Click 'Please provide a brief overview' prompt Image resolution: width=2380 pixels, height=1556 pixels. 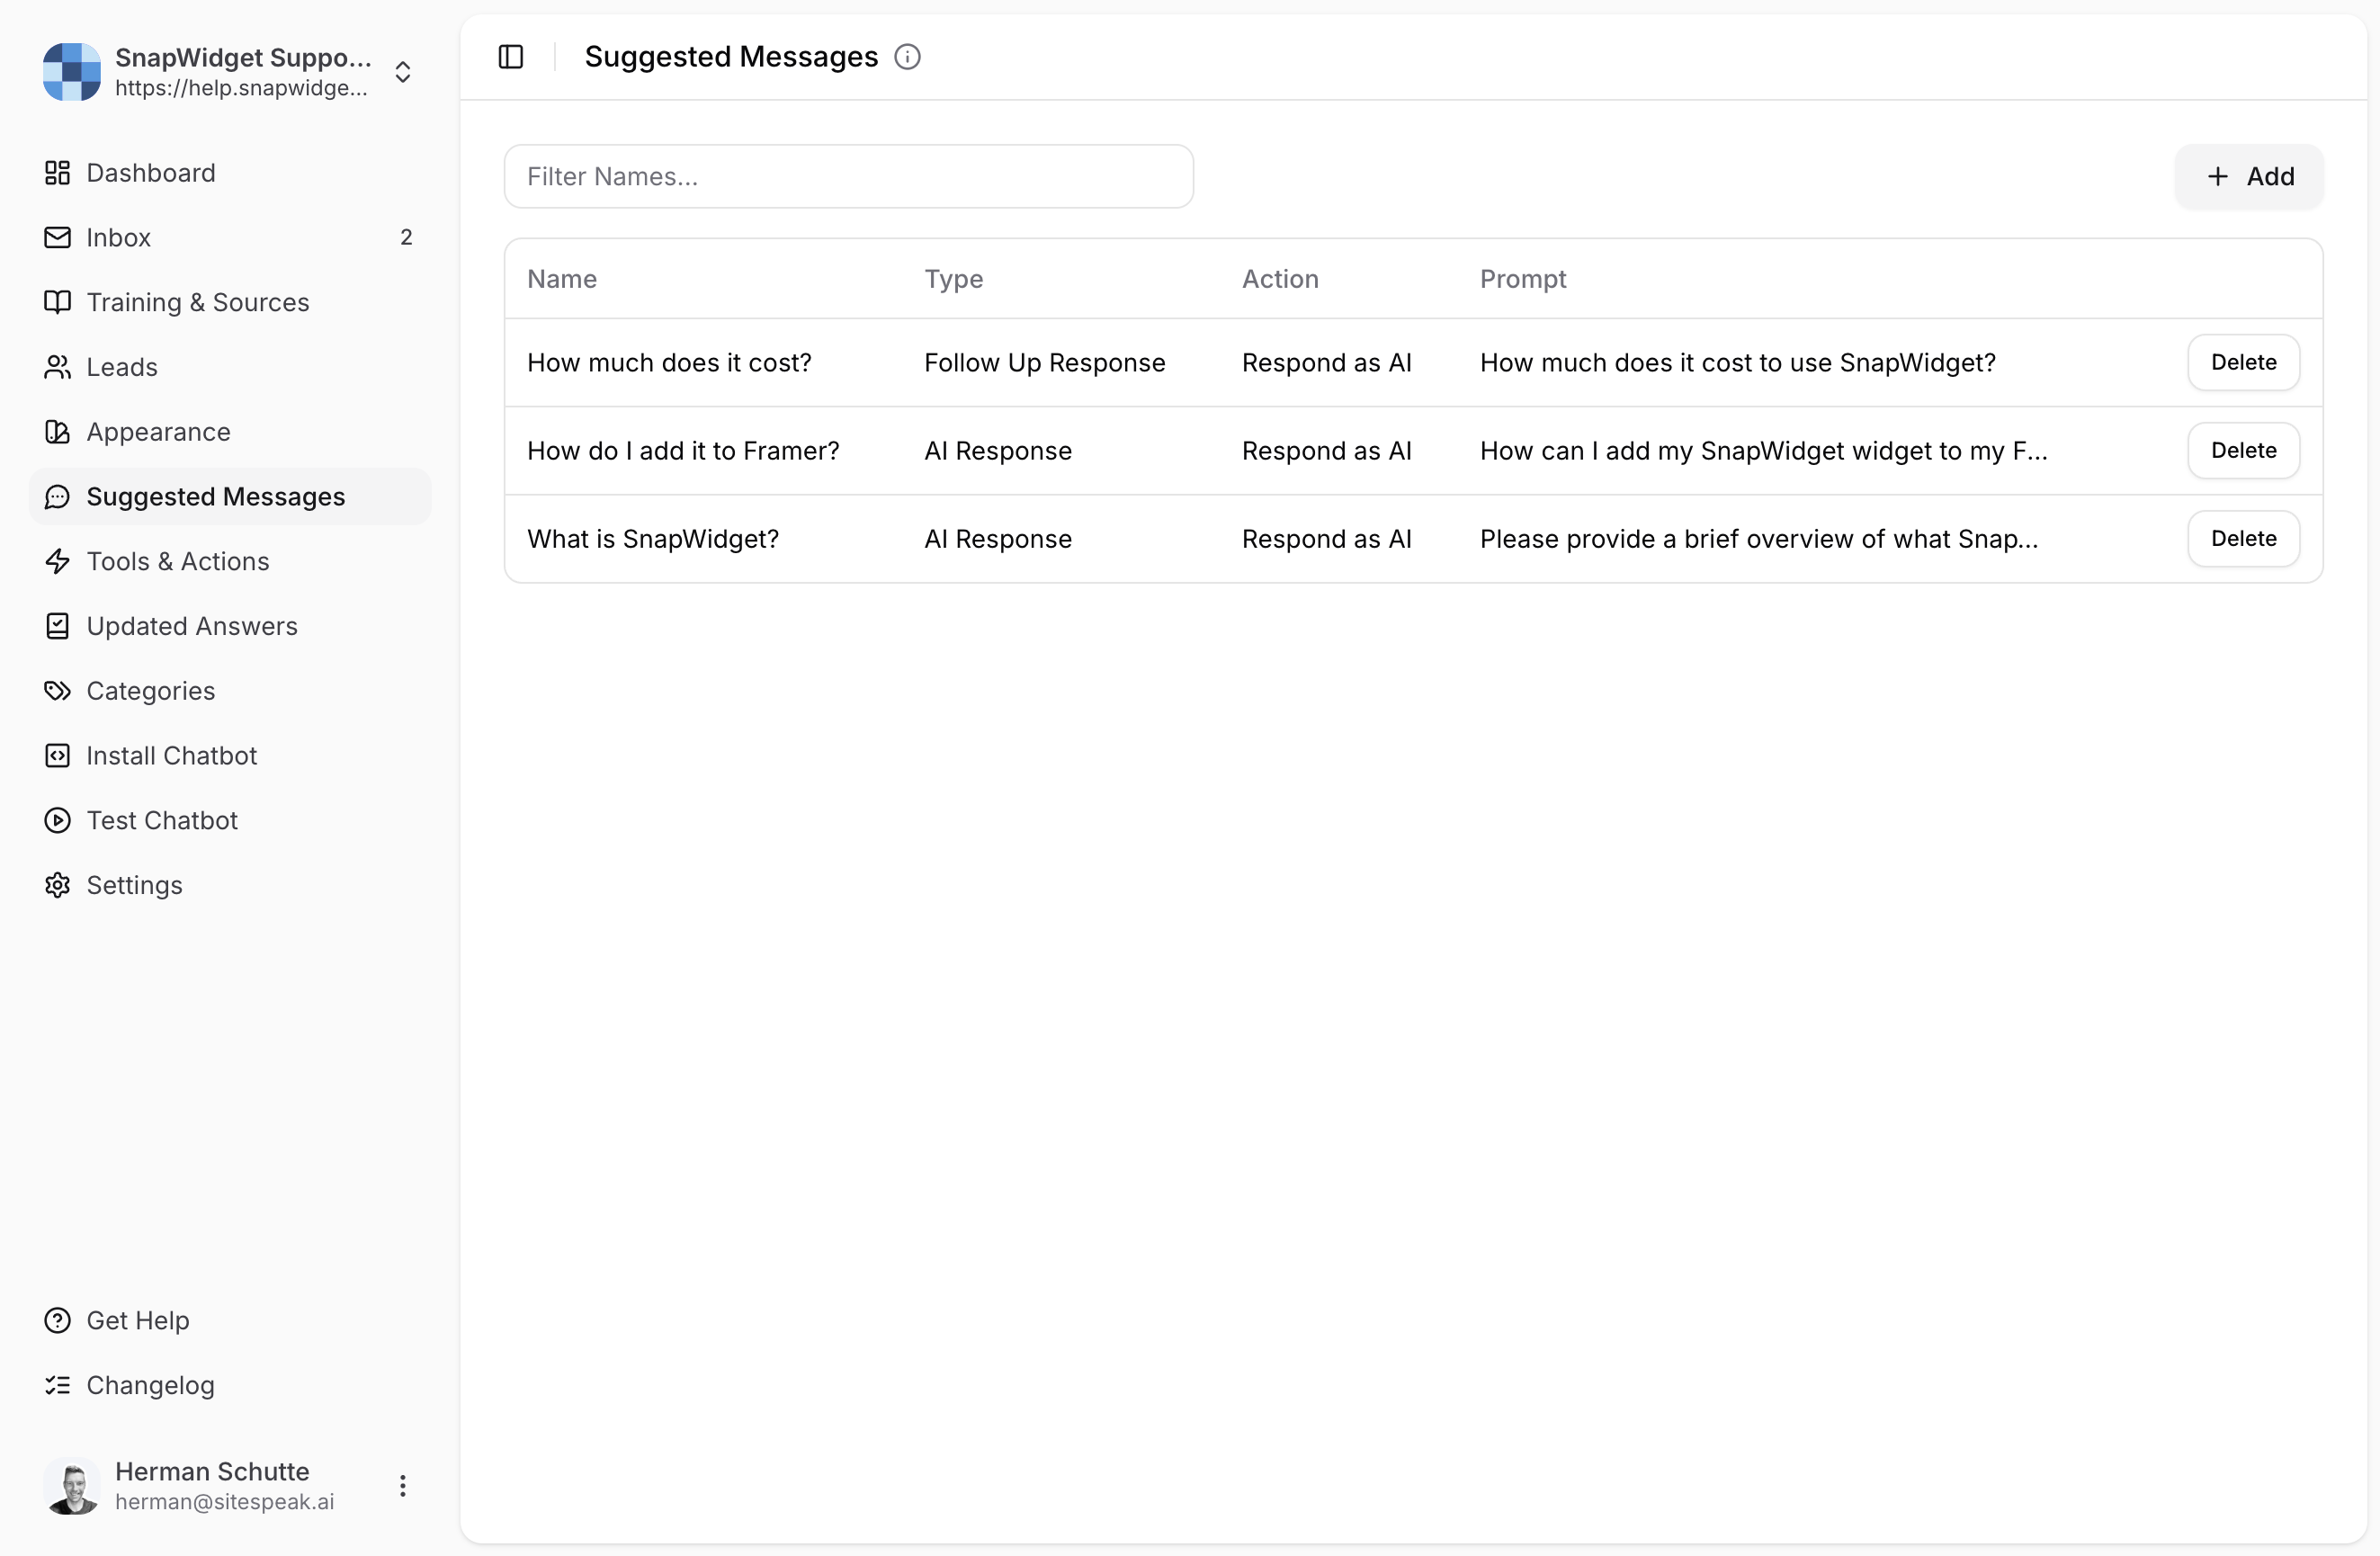coord(1759,539)
